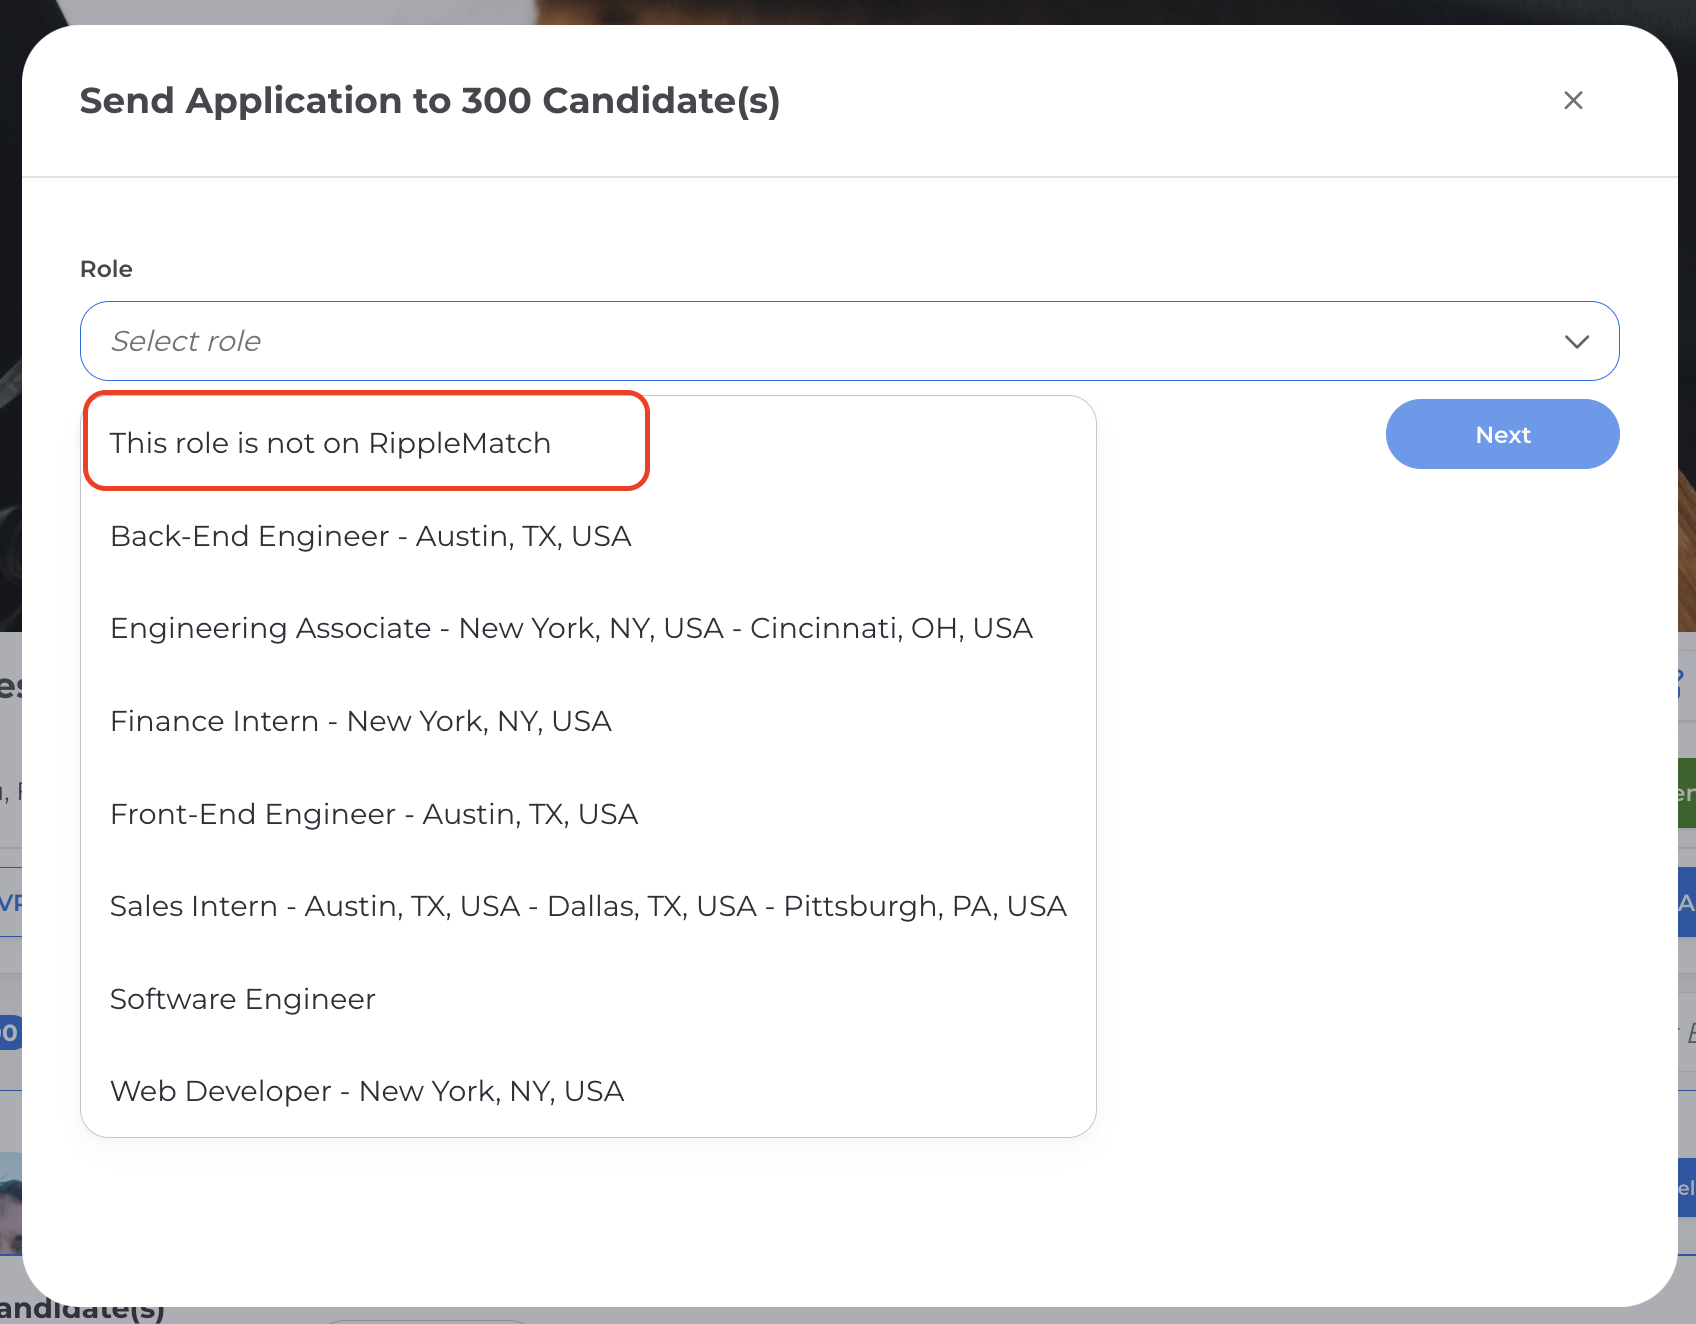The image size is (1696, 1324).
Task: Click the blue count badge at left edge
Action: [x=9, y=1032]
